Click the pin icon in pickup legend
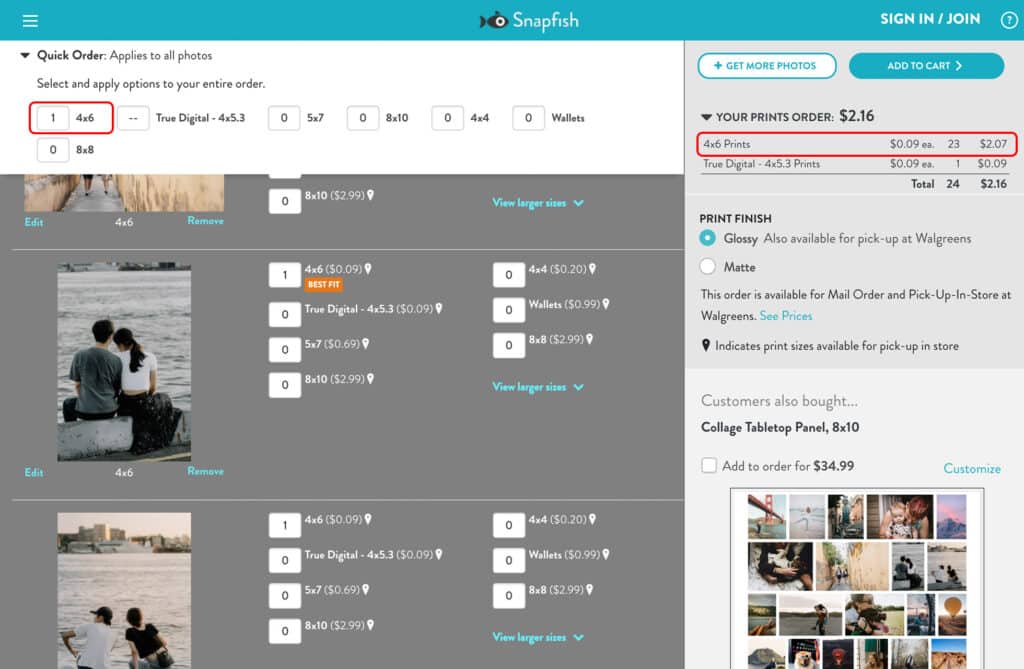 click(707, 346)
